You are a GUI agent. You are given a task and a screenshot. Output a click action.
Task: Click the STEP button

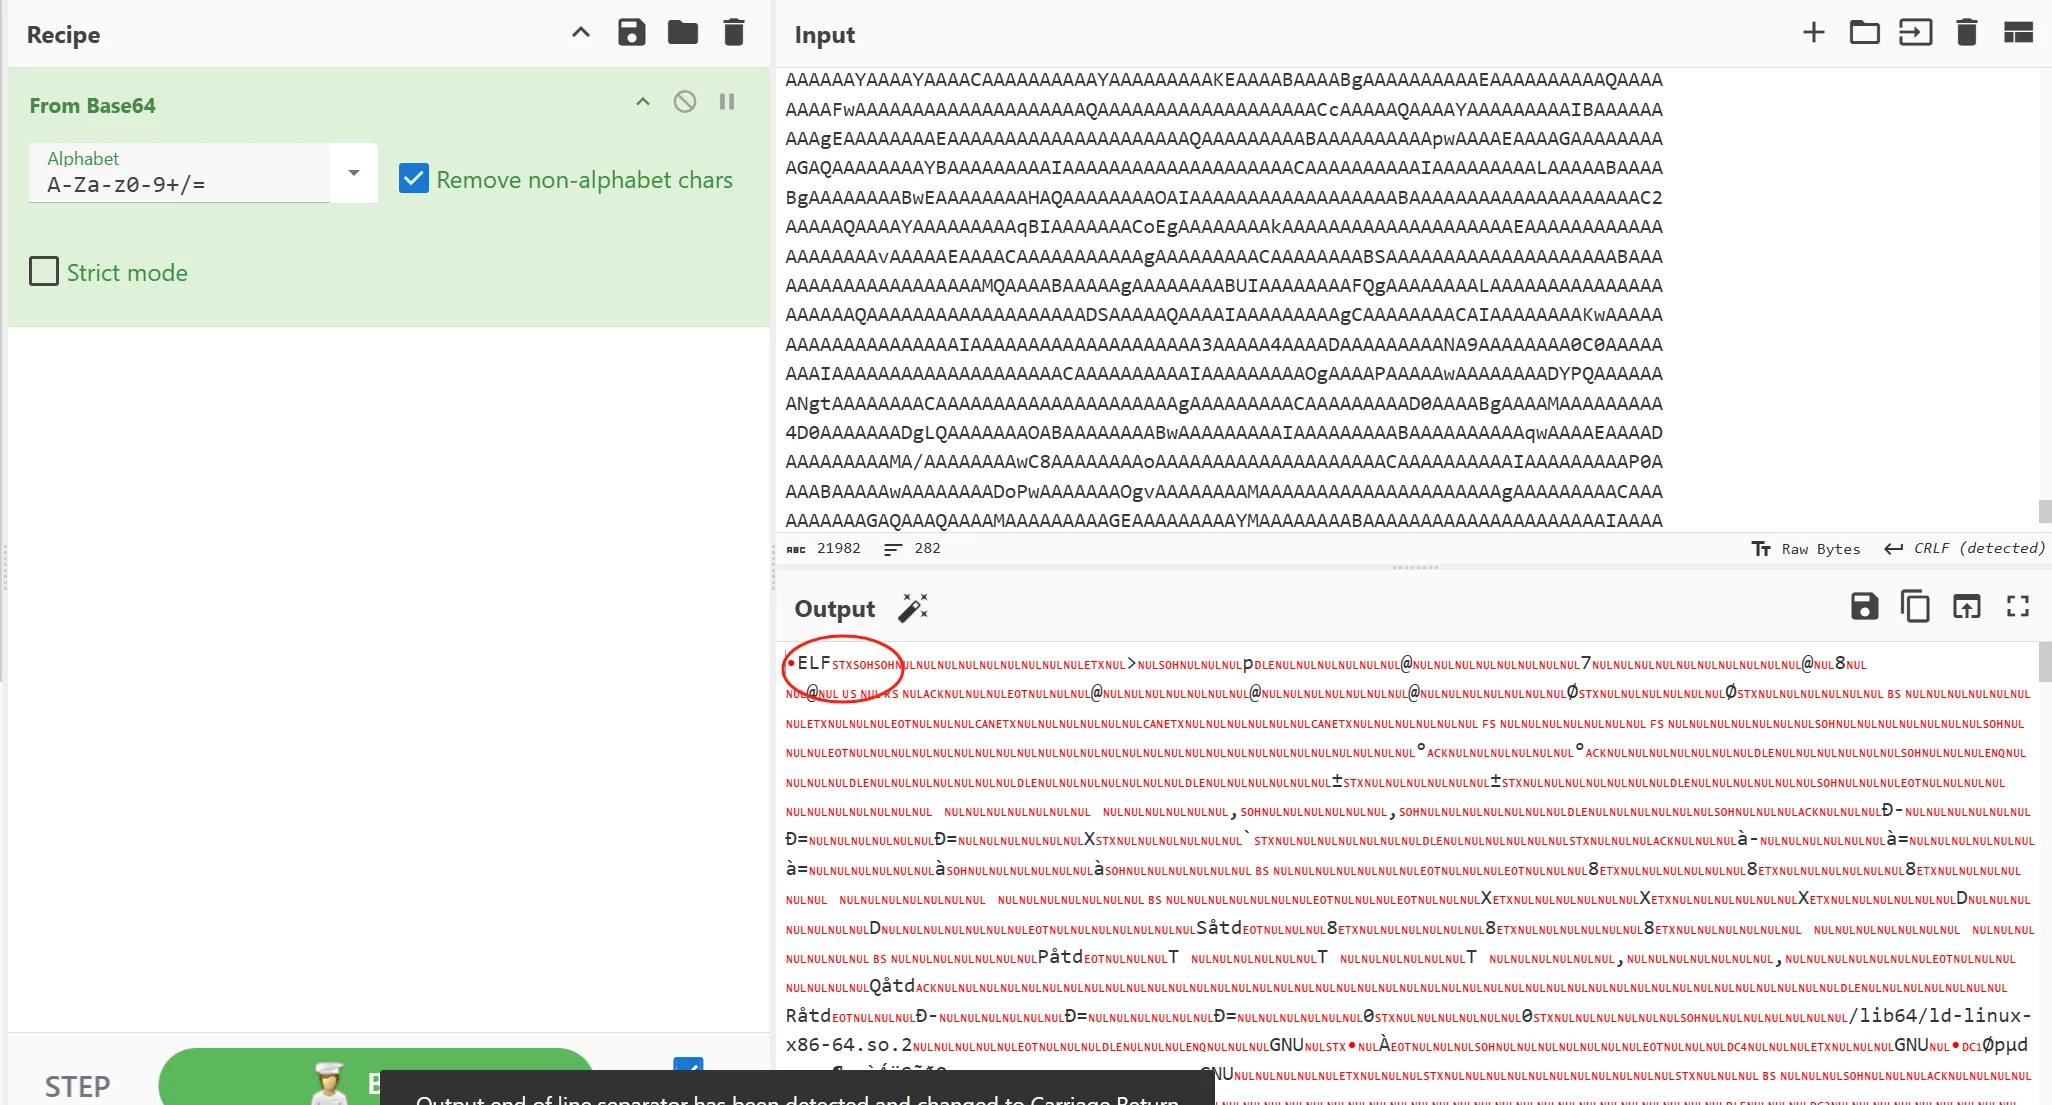tap(78, 1085)
